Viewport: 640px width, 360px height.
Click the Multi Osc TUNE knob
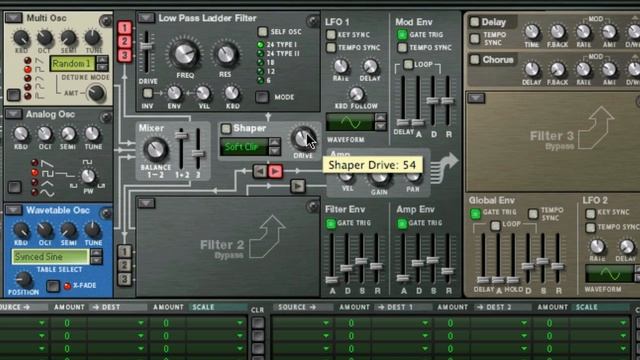pos(92,38)
